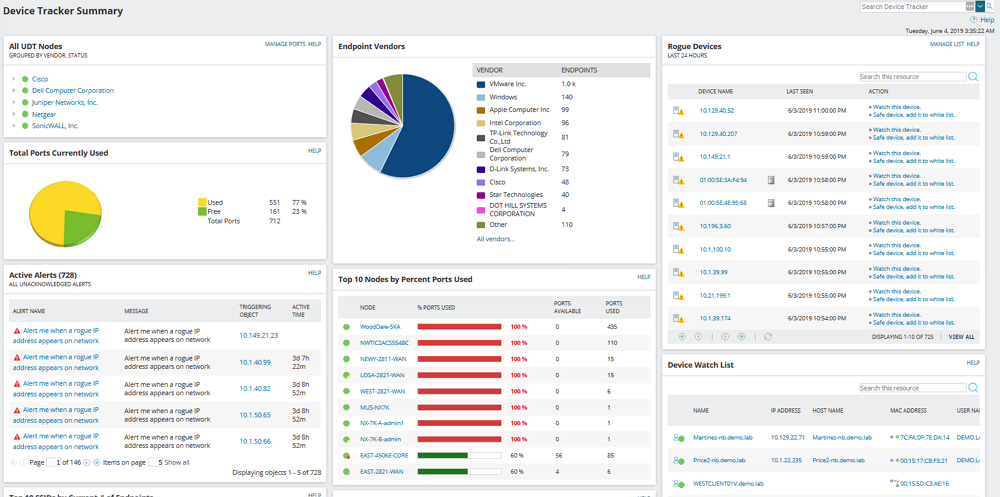Click the user status icon for Martinez-nb.demo.lab
This screenshot has width=1000, height=497.
[x=679, y=438]
